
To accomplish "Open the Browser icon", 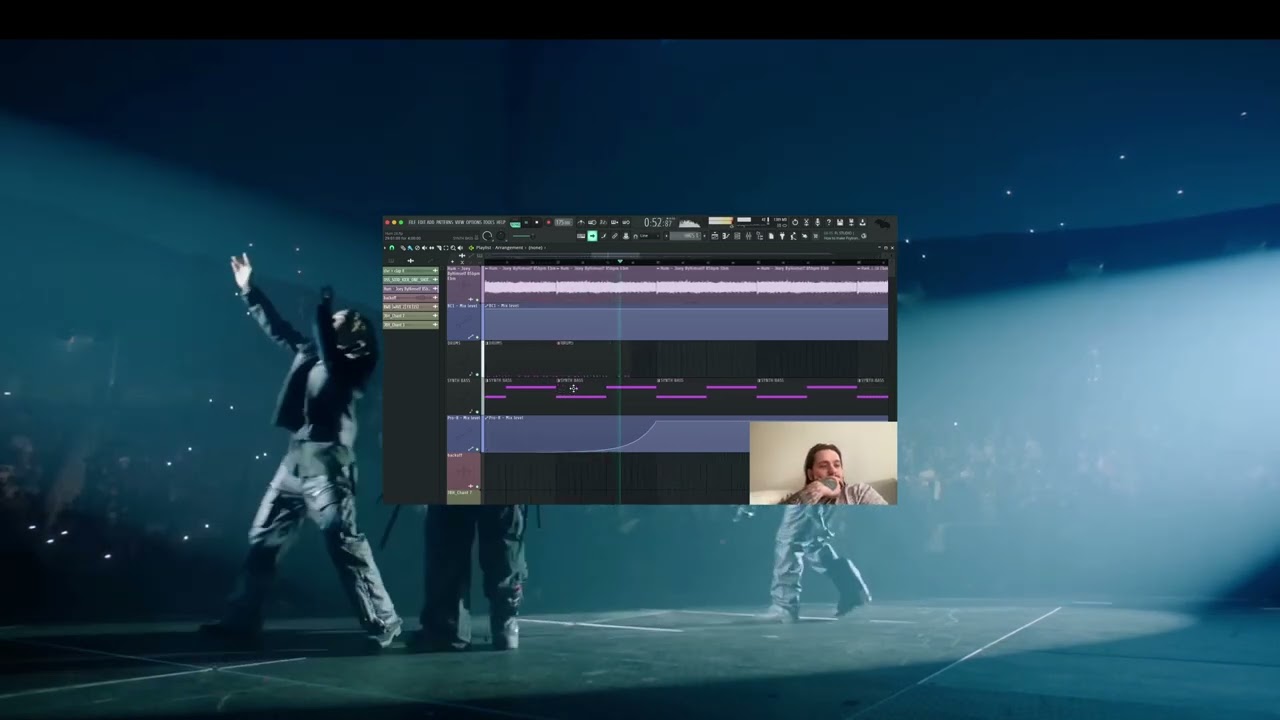I will pyautogui.click(x=759, y=236).
